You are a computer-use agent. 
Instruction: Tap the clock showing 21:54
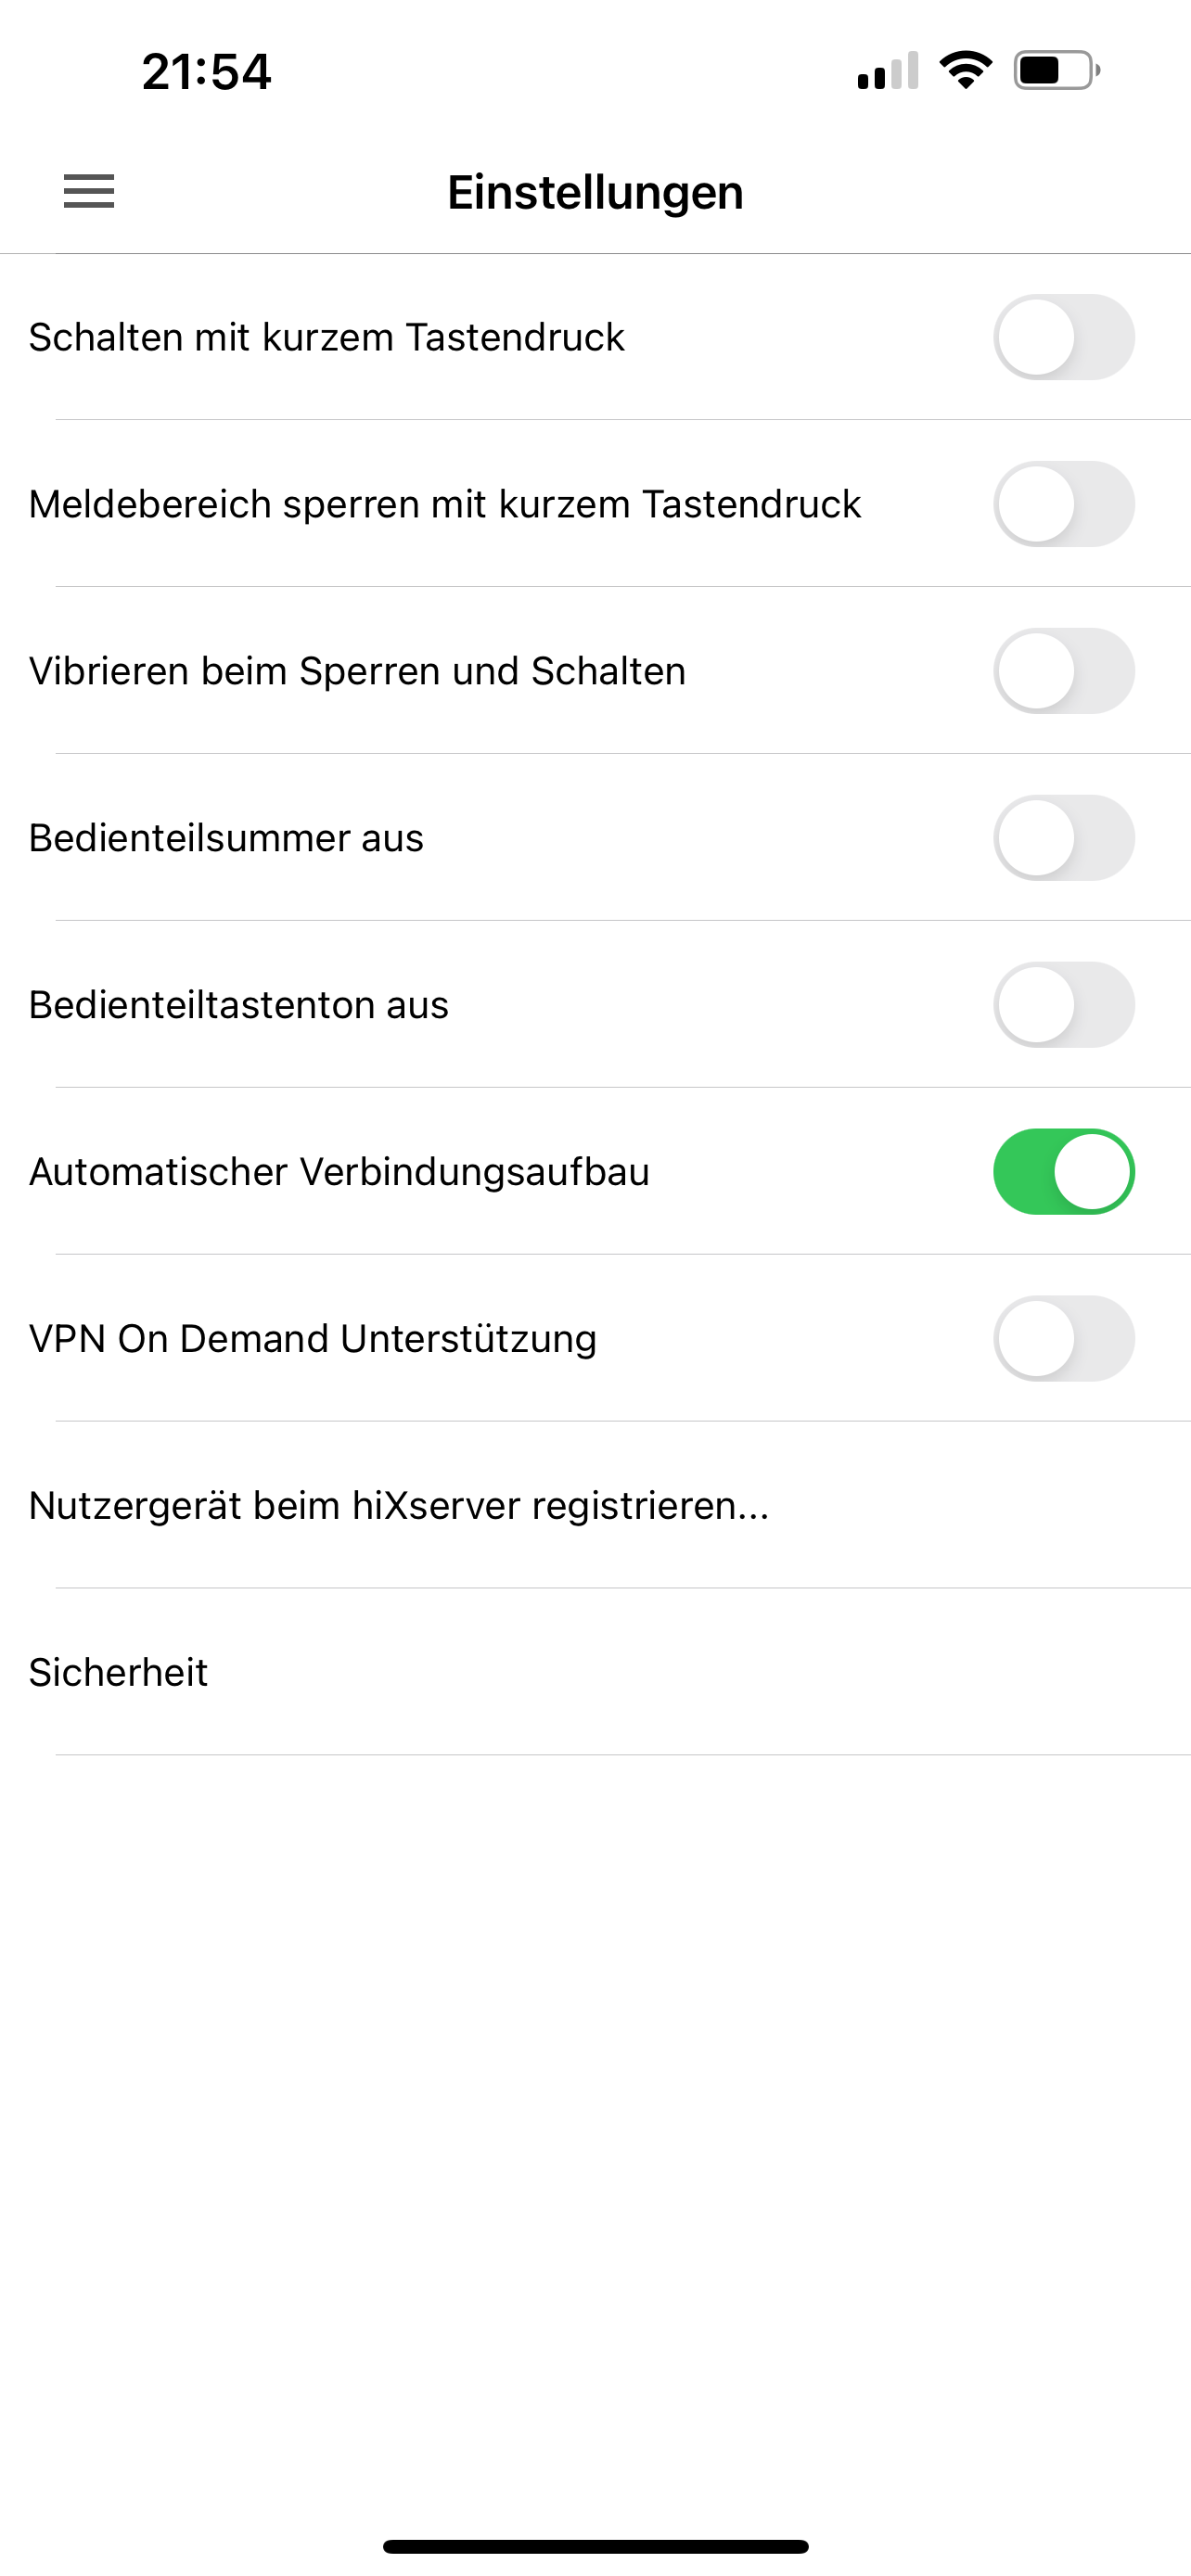point(206,72)
